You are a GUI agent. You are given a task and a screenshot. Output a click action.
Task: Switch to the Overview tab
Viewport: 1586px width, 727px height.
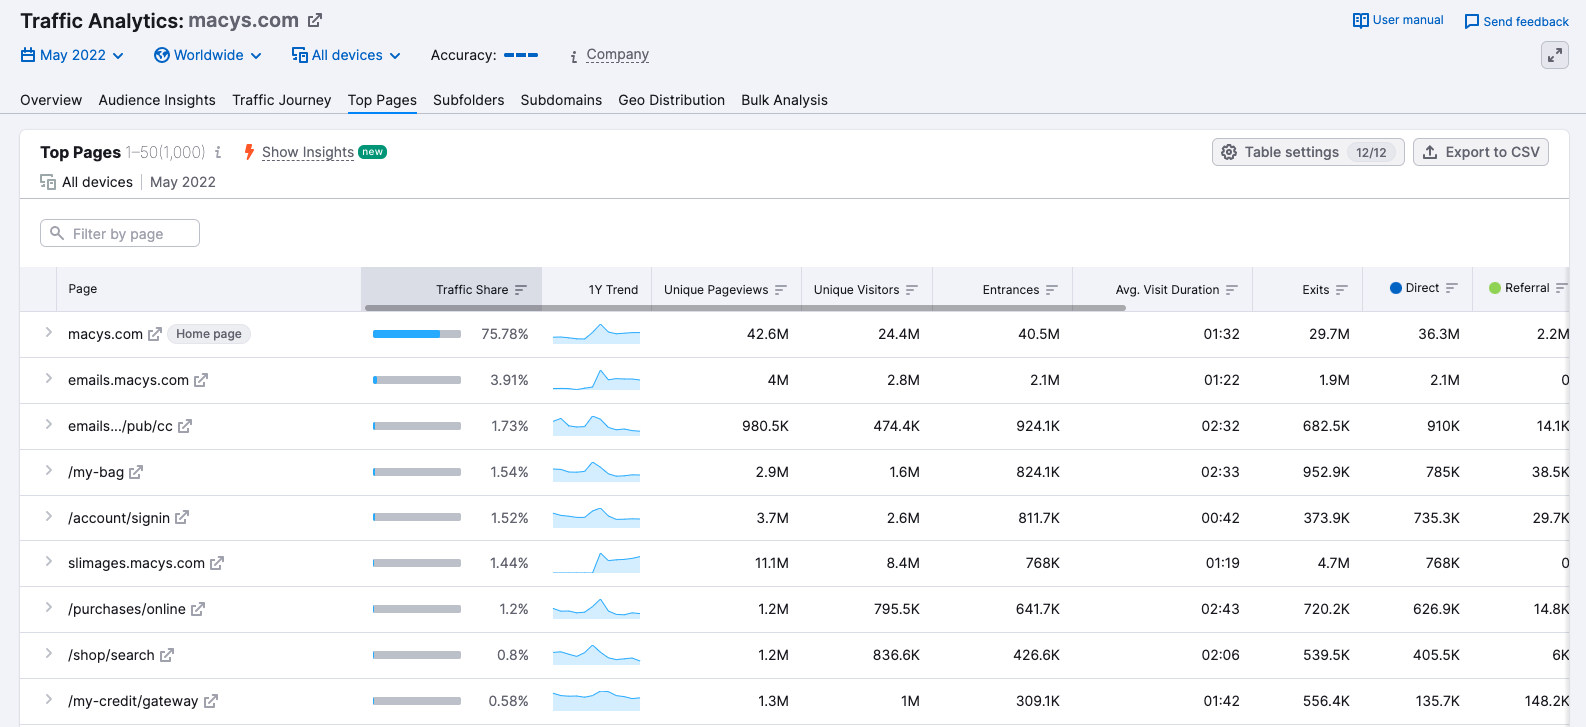tap(51, 100)
